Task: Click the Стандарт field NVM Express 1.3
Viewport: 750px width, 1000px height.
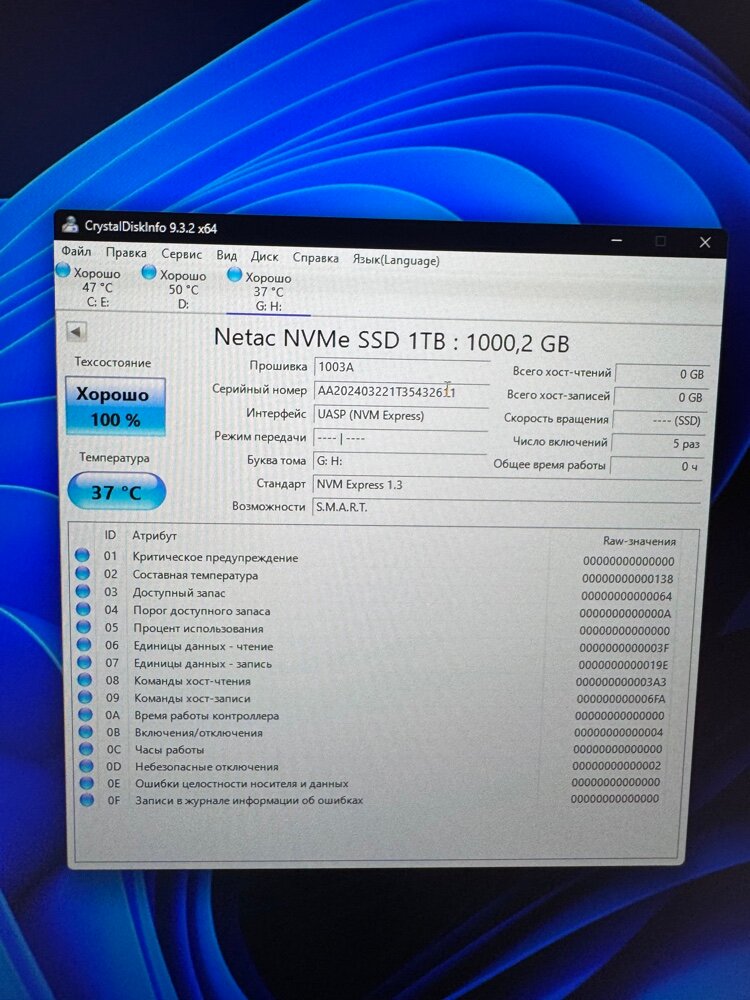Action: click(508, 485)
